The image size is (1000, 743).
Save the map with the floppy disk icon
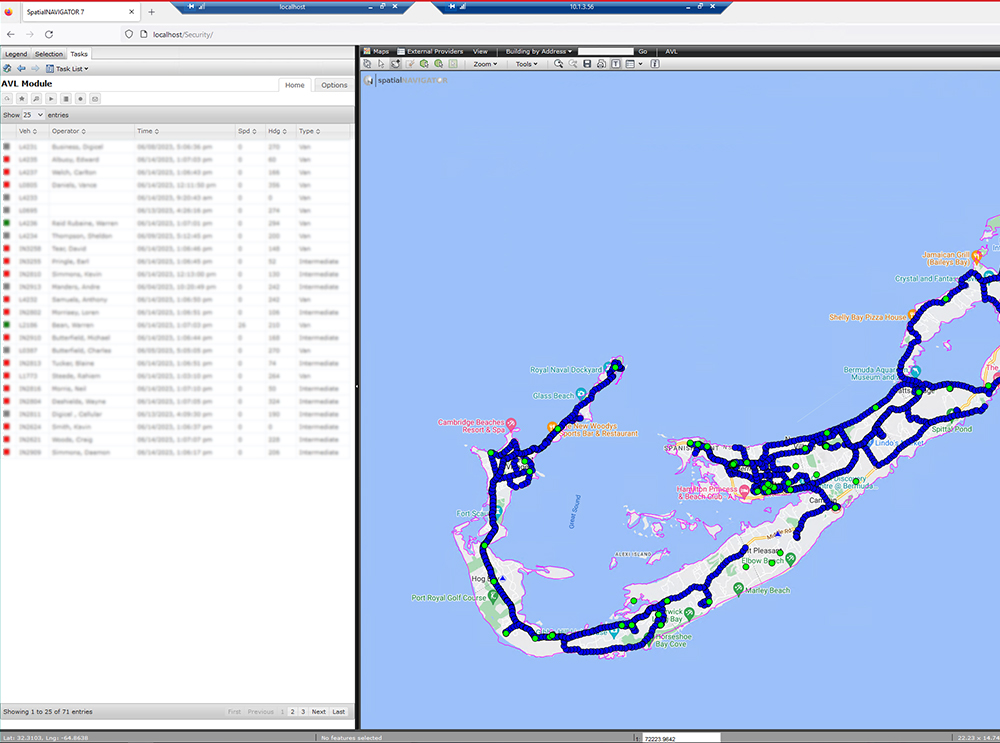coord(587,64)
